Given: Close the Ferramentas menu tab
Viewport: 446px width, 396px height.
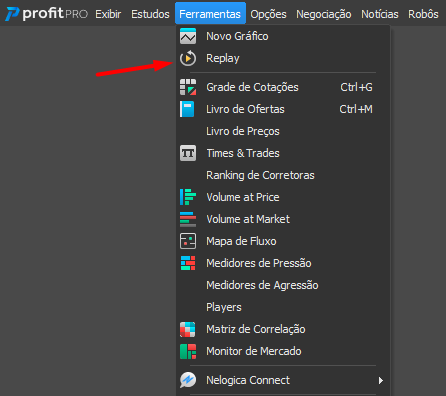Looking at the screenshot, I should [210, 14].
